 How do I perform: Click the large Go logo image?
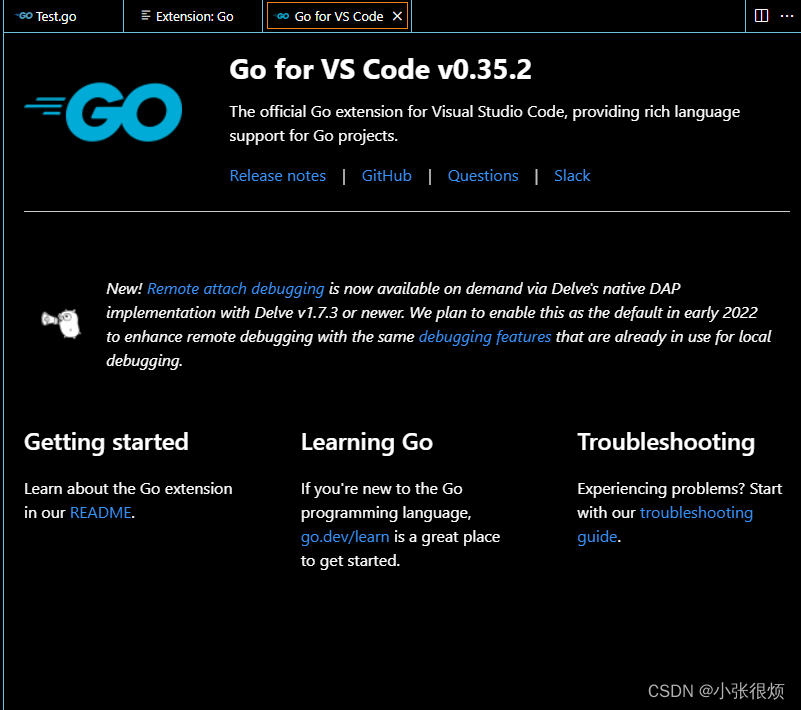103,112
